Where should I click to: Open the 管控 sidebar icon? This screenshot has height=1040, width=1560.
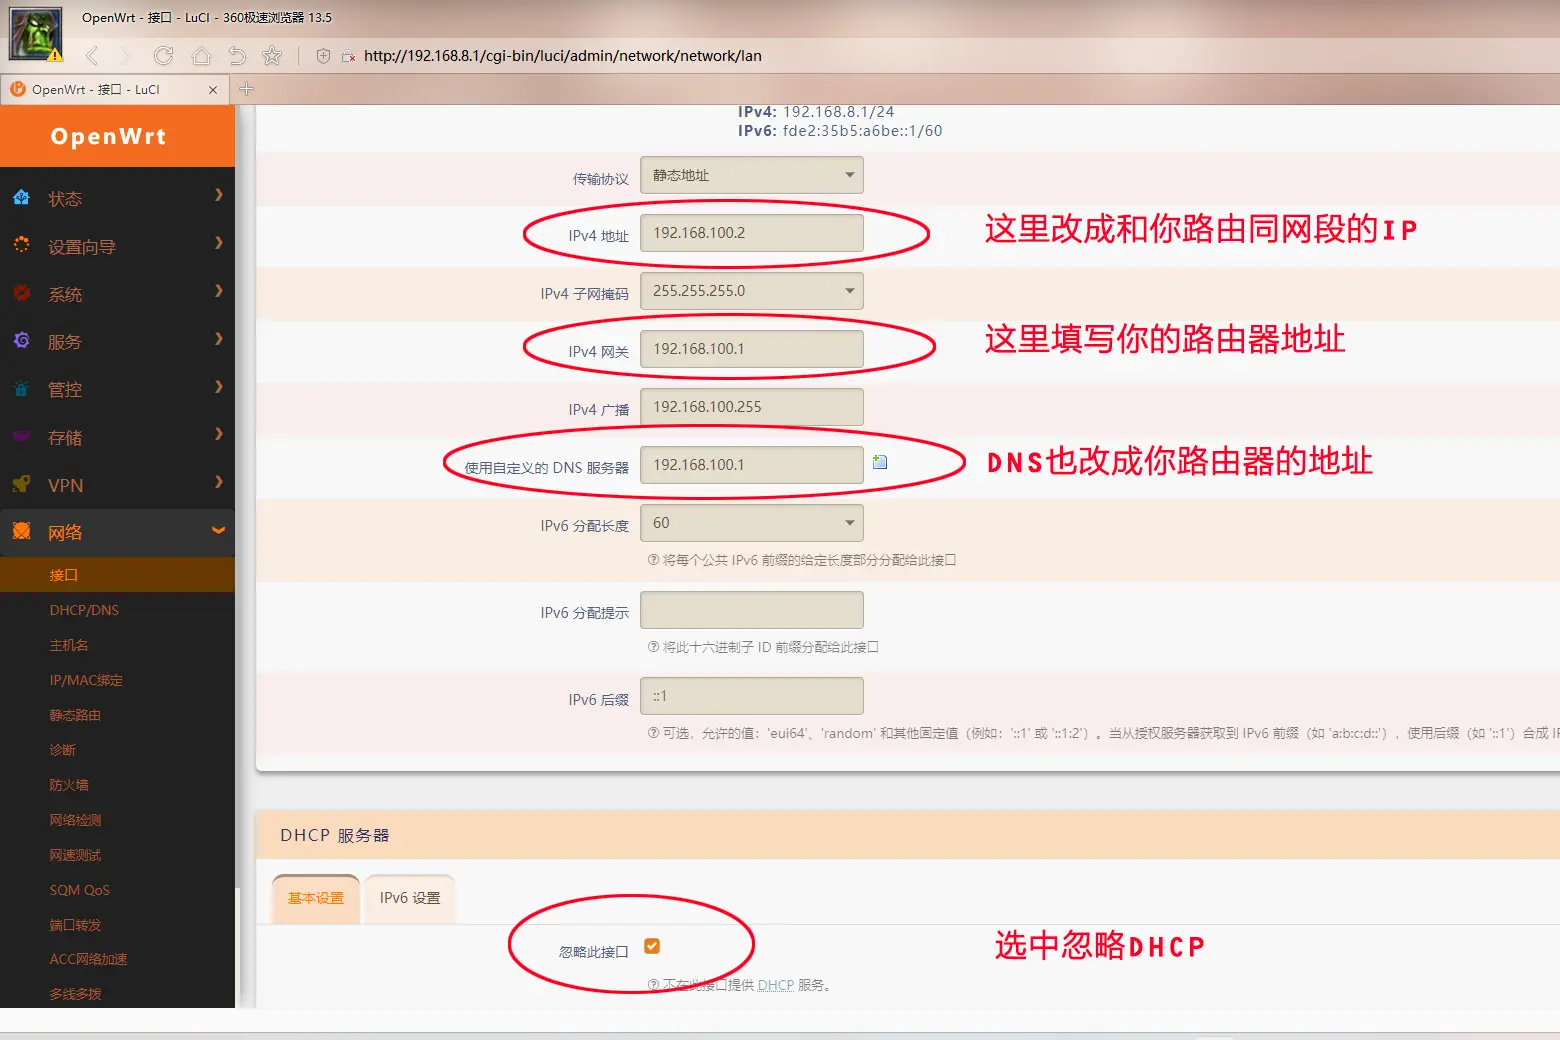(x=22, y=389)
